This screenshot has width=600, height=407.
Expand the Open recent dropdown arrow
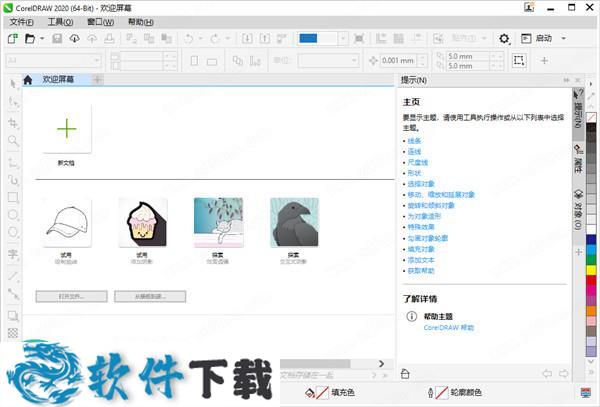42,39
